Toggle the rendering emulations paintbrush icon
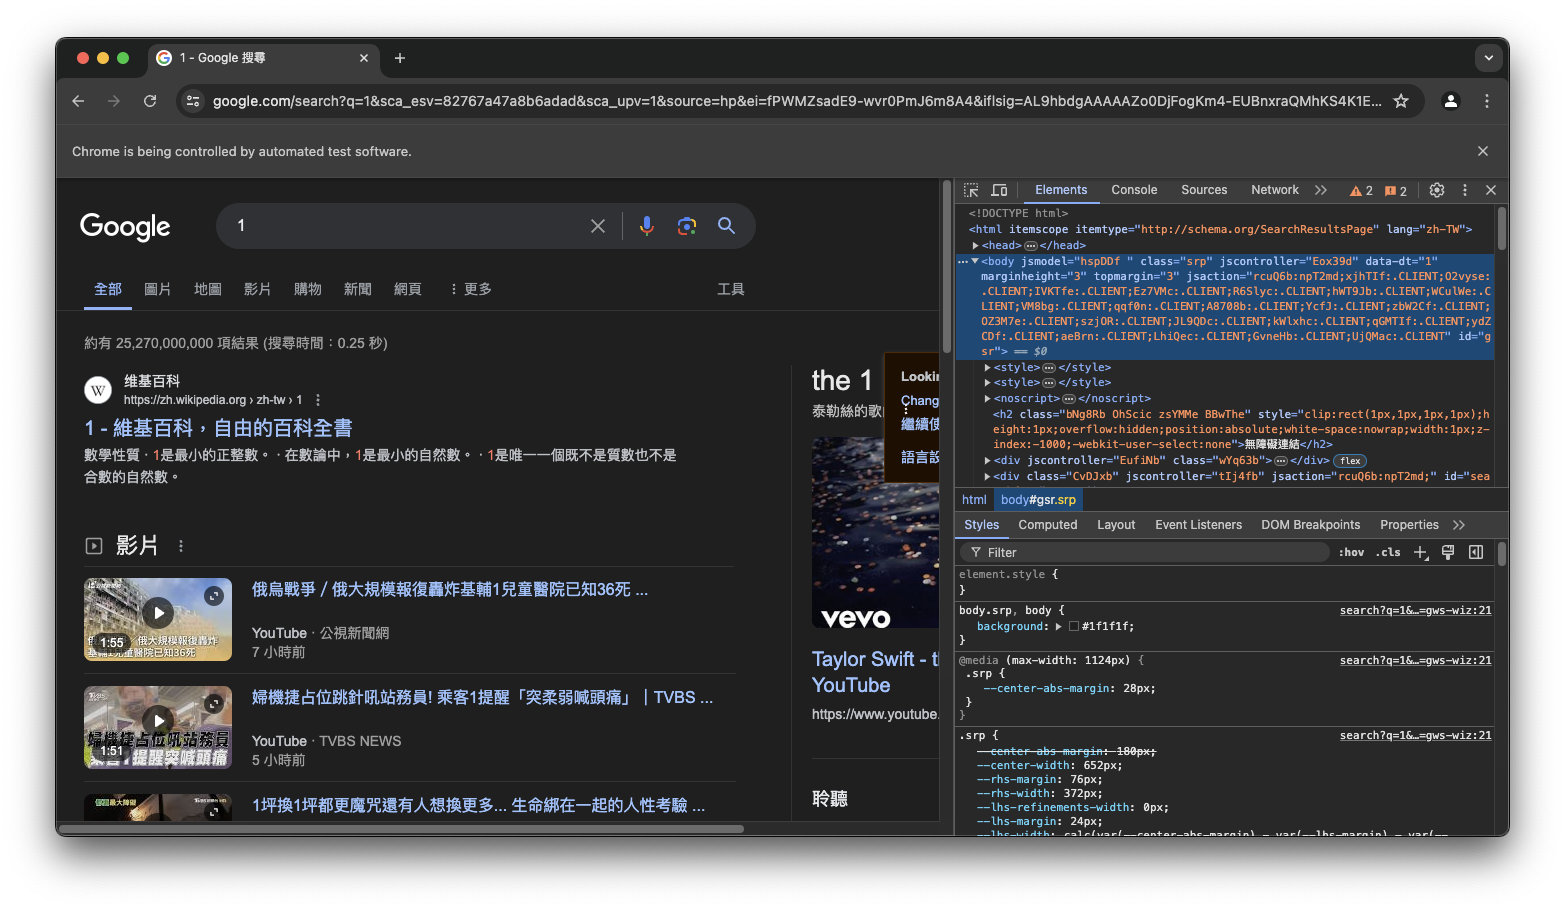The height and width of the screenshot is (910, 1565). [x=1448, y=553]
